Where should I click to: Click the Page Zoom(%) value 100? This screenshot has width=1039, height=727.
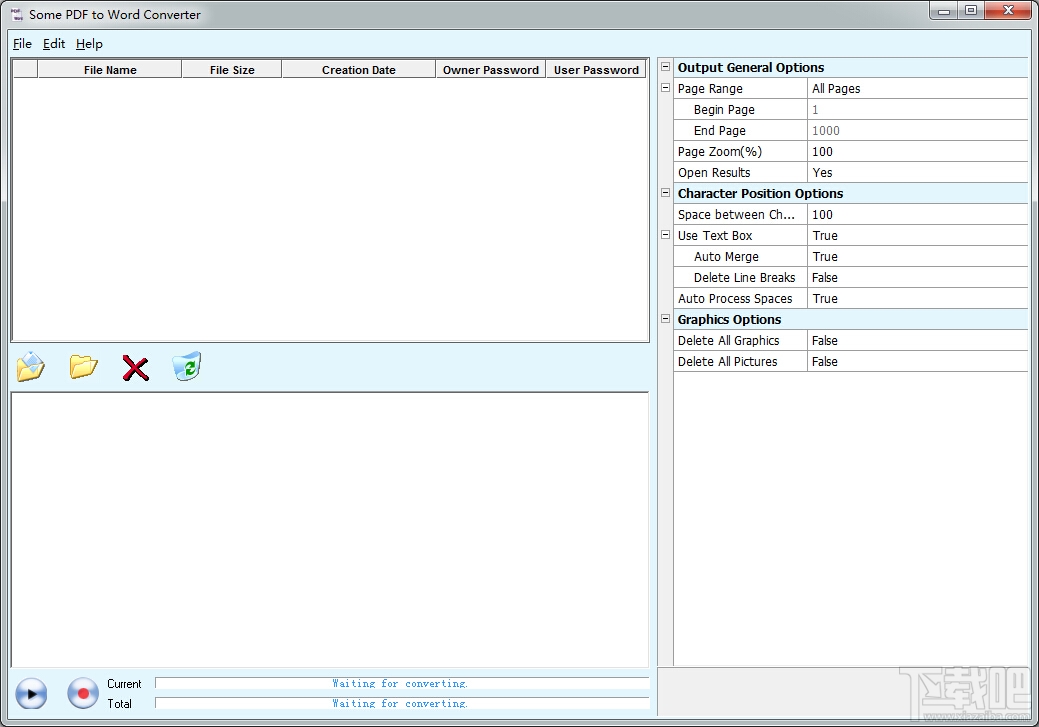click(918, 152)
